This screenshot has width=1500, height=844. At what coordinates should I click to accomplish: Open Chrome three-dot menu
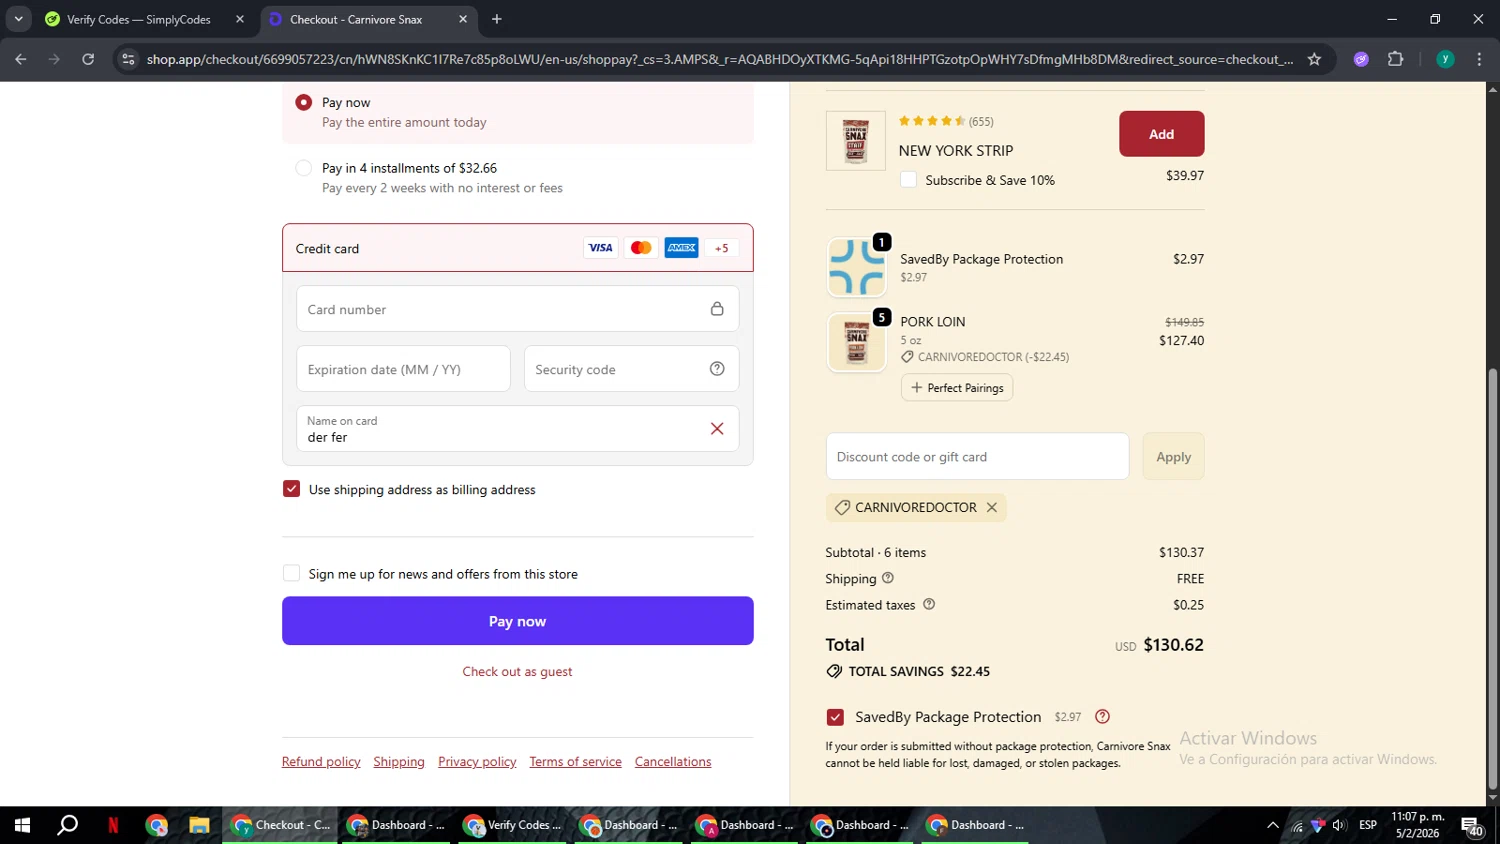(1479, 59)
